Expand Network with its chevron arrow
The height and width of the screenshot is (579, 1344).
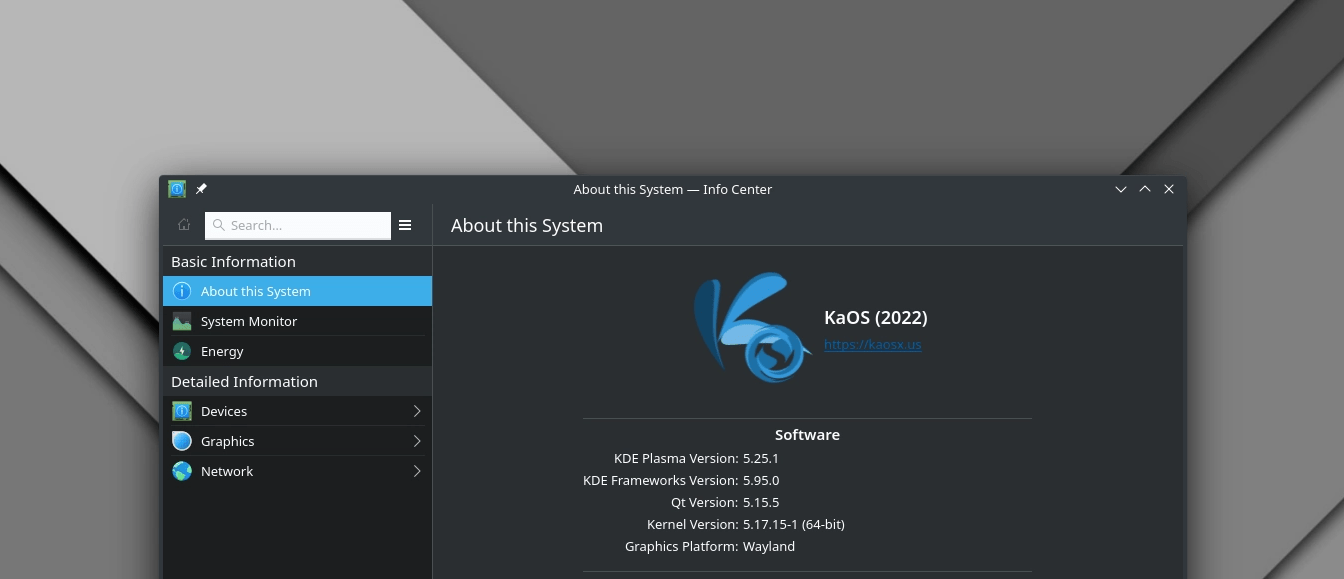[x=417, y=471]
